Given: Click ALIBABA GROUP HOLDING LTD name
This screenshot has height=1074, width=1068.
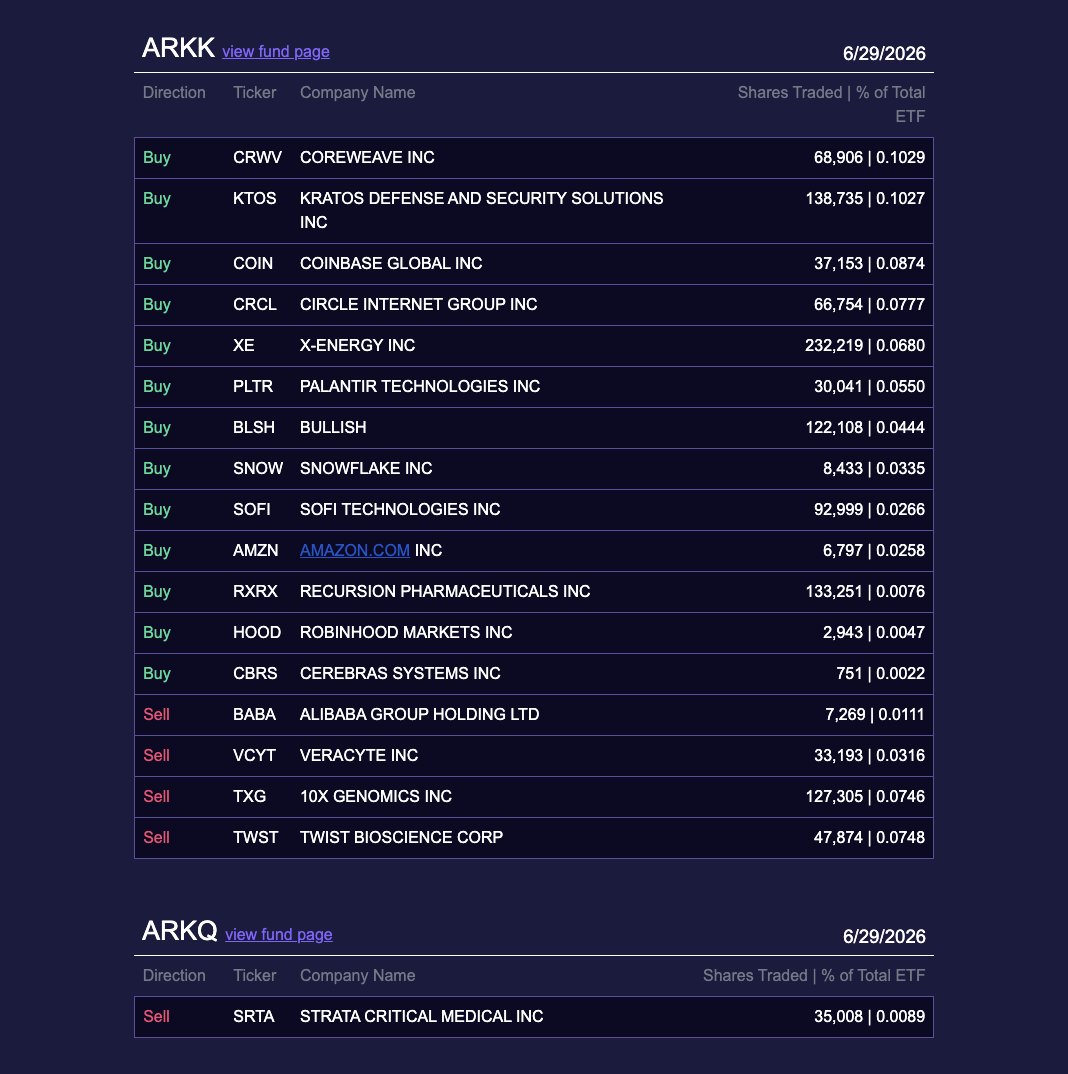Looking at the screenshot, I should coord(419,715).
